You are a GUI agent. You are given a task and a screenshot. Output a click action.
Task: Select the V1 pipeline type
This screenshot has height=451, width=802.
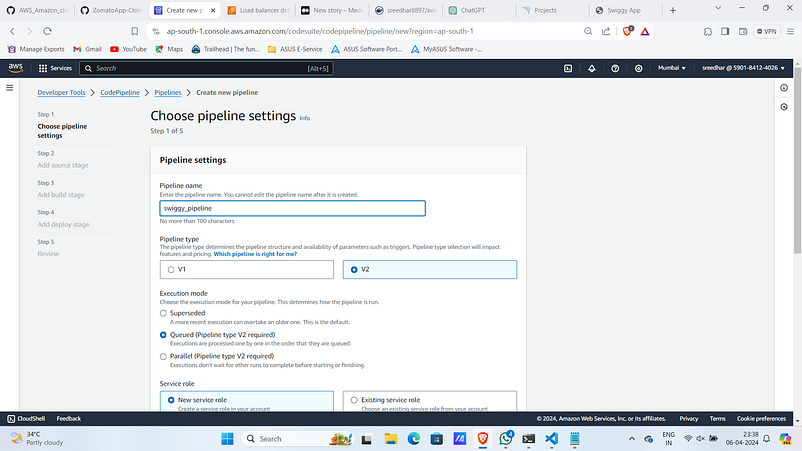(x=247, y=269)
